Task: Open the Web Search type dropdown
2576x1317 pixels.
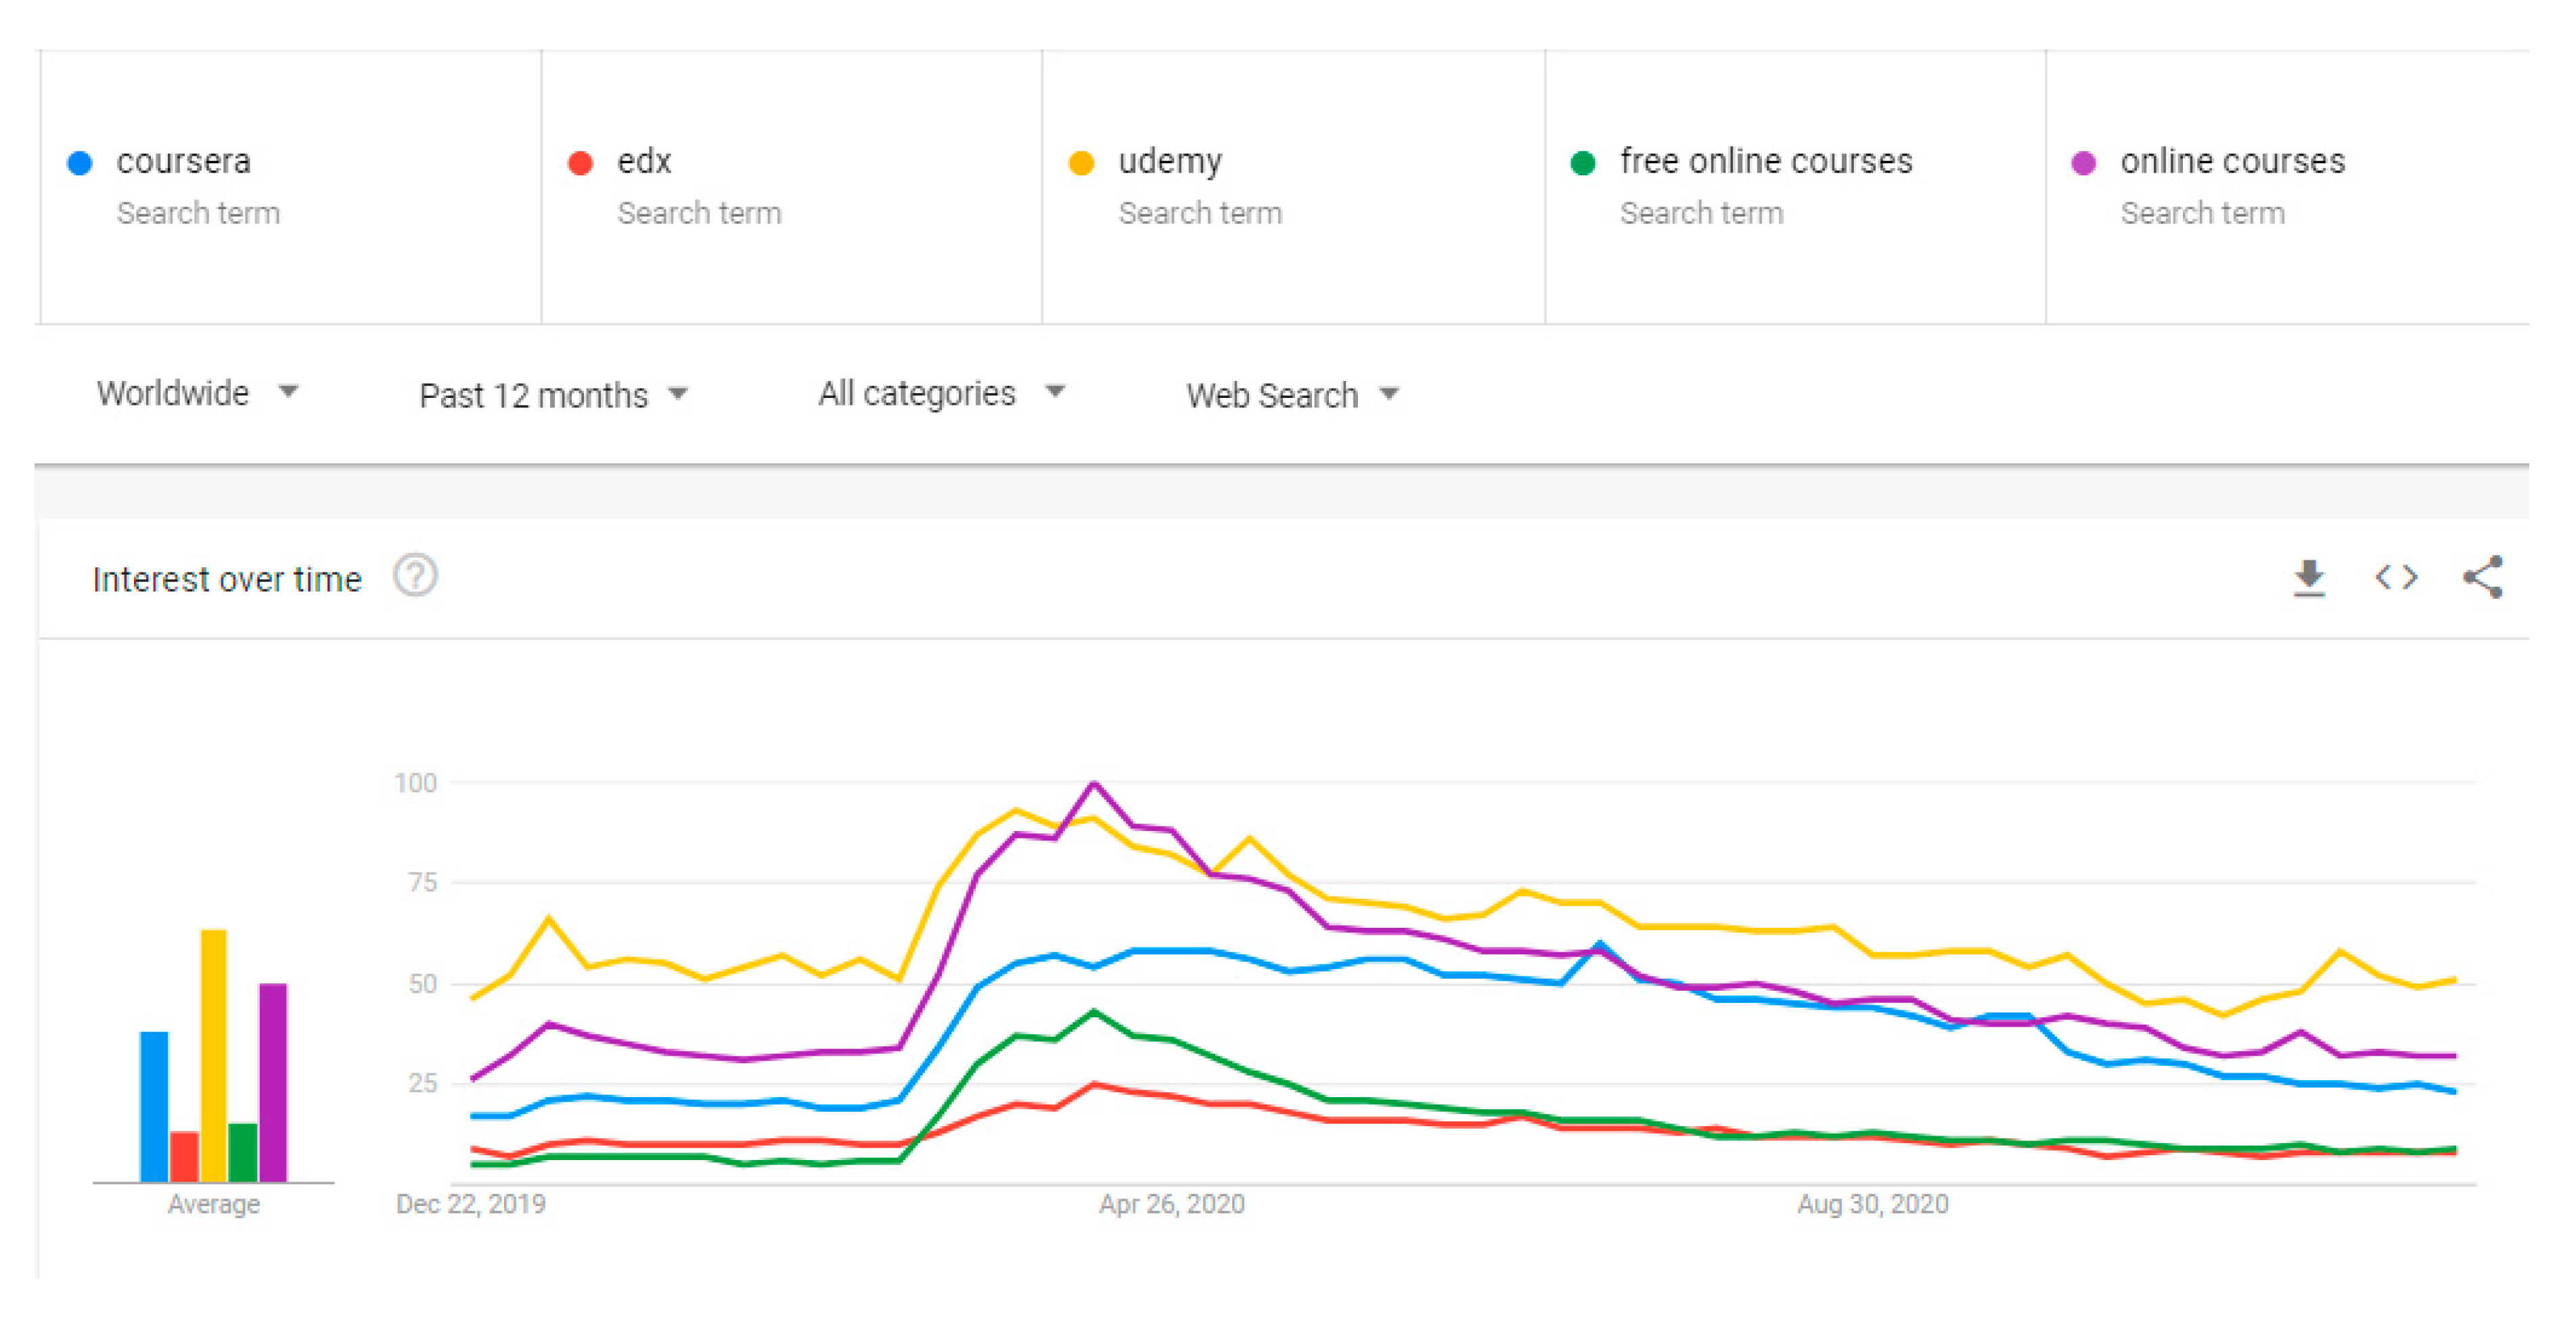Action: click(x=1291, y=395)
